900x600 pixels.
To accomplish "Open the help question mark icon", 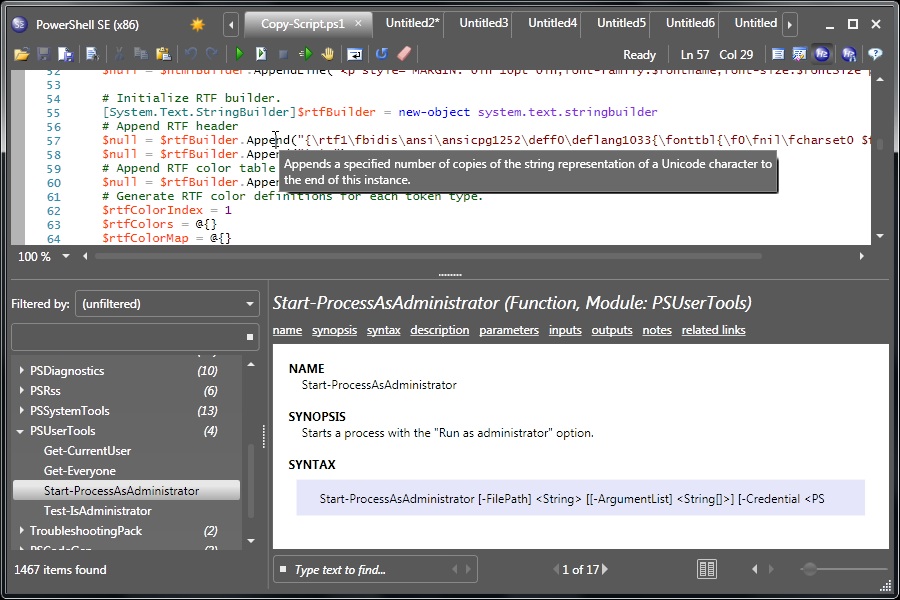I will click(874, 54).
